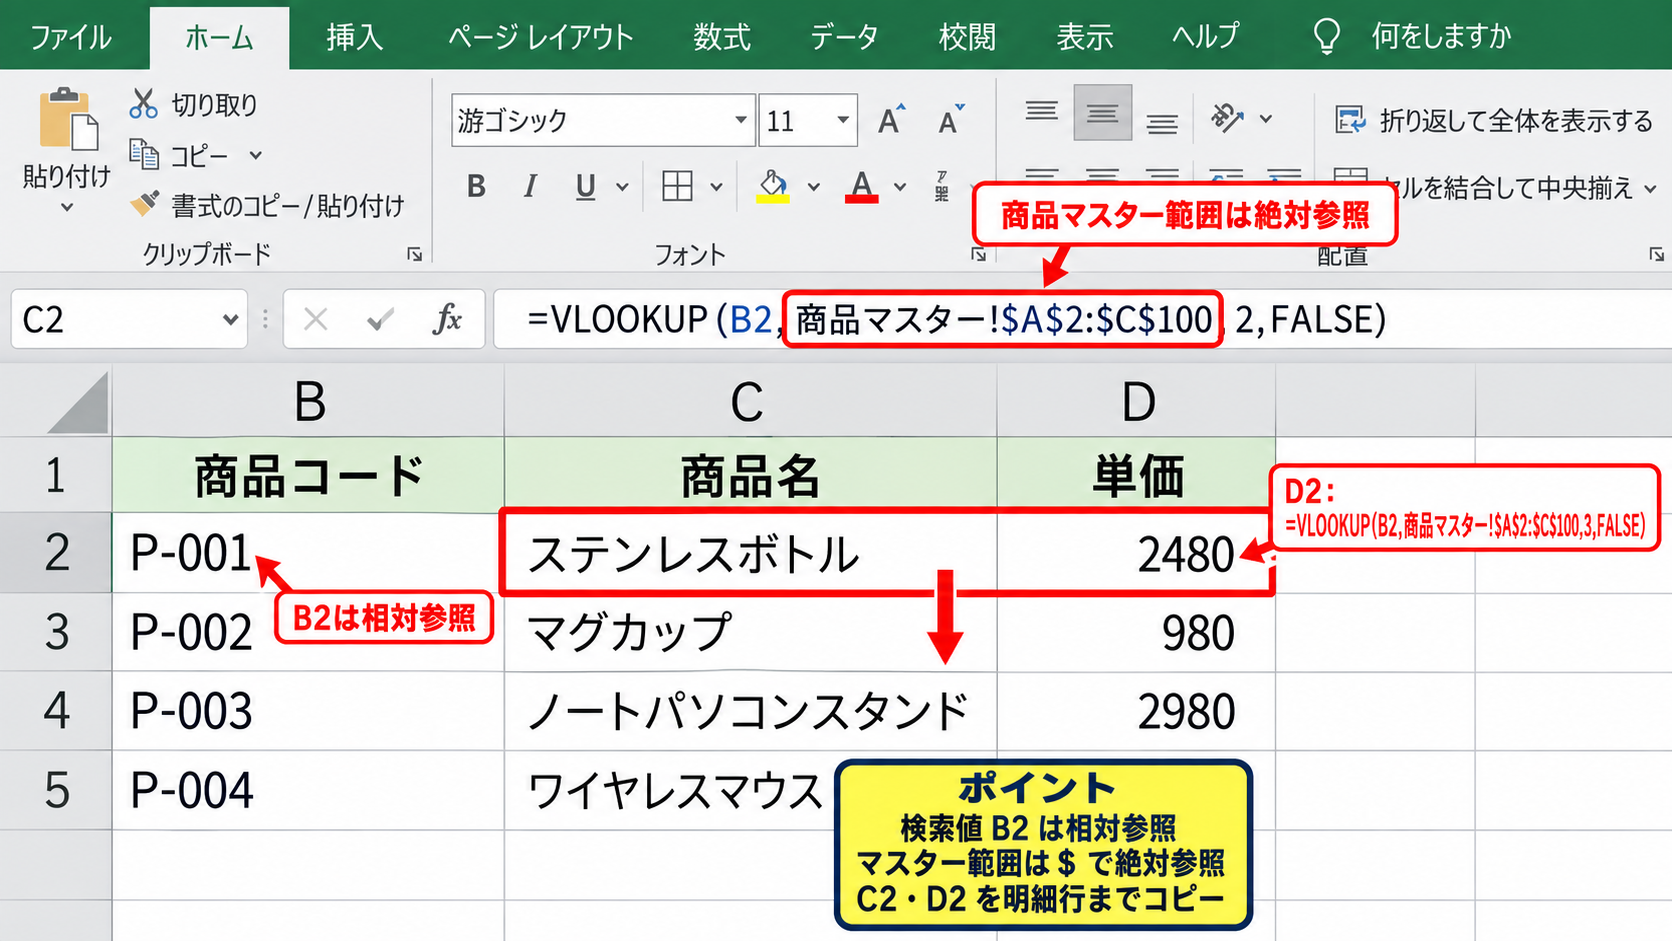The image size is (1672, 941).
Task: Open the borders dropdown arrow
Action: (x=716, y=186)
